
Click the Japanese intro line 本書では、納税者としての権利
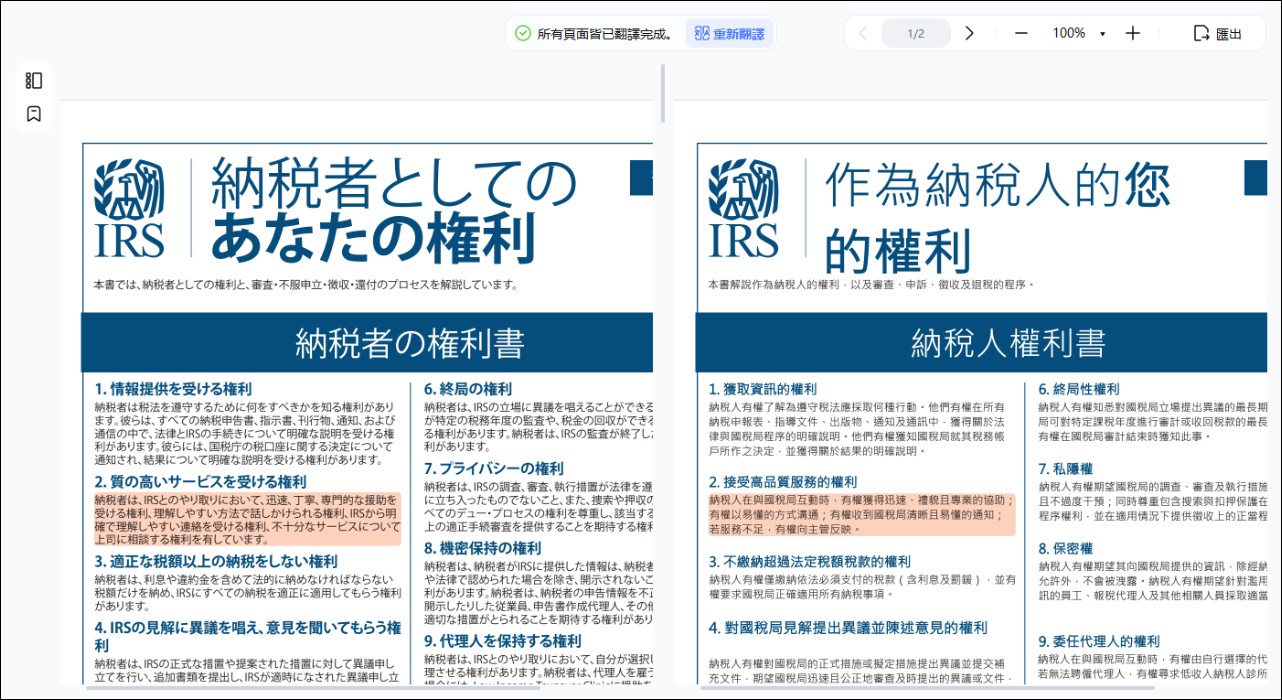(306, 285)
